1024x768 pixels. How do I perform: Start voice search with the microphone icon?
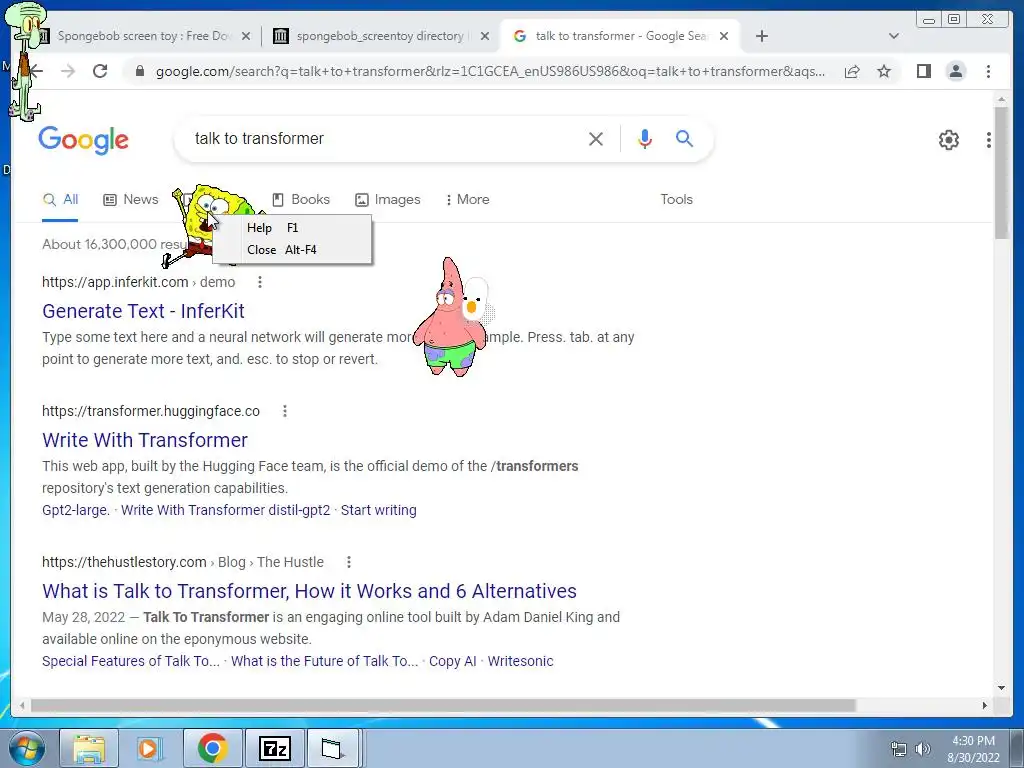click(x=645, y=138)
